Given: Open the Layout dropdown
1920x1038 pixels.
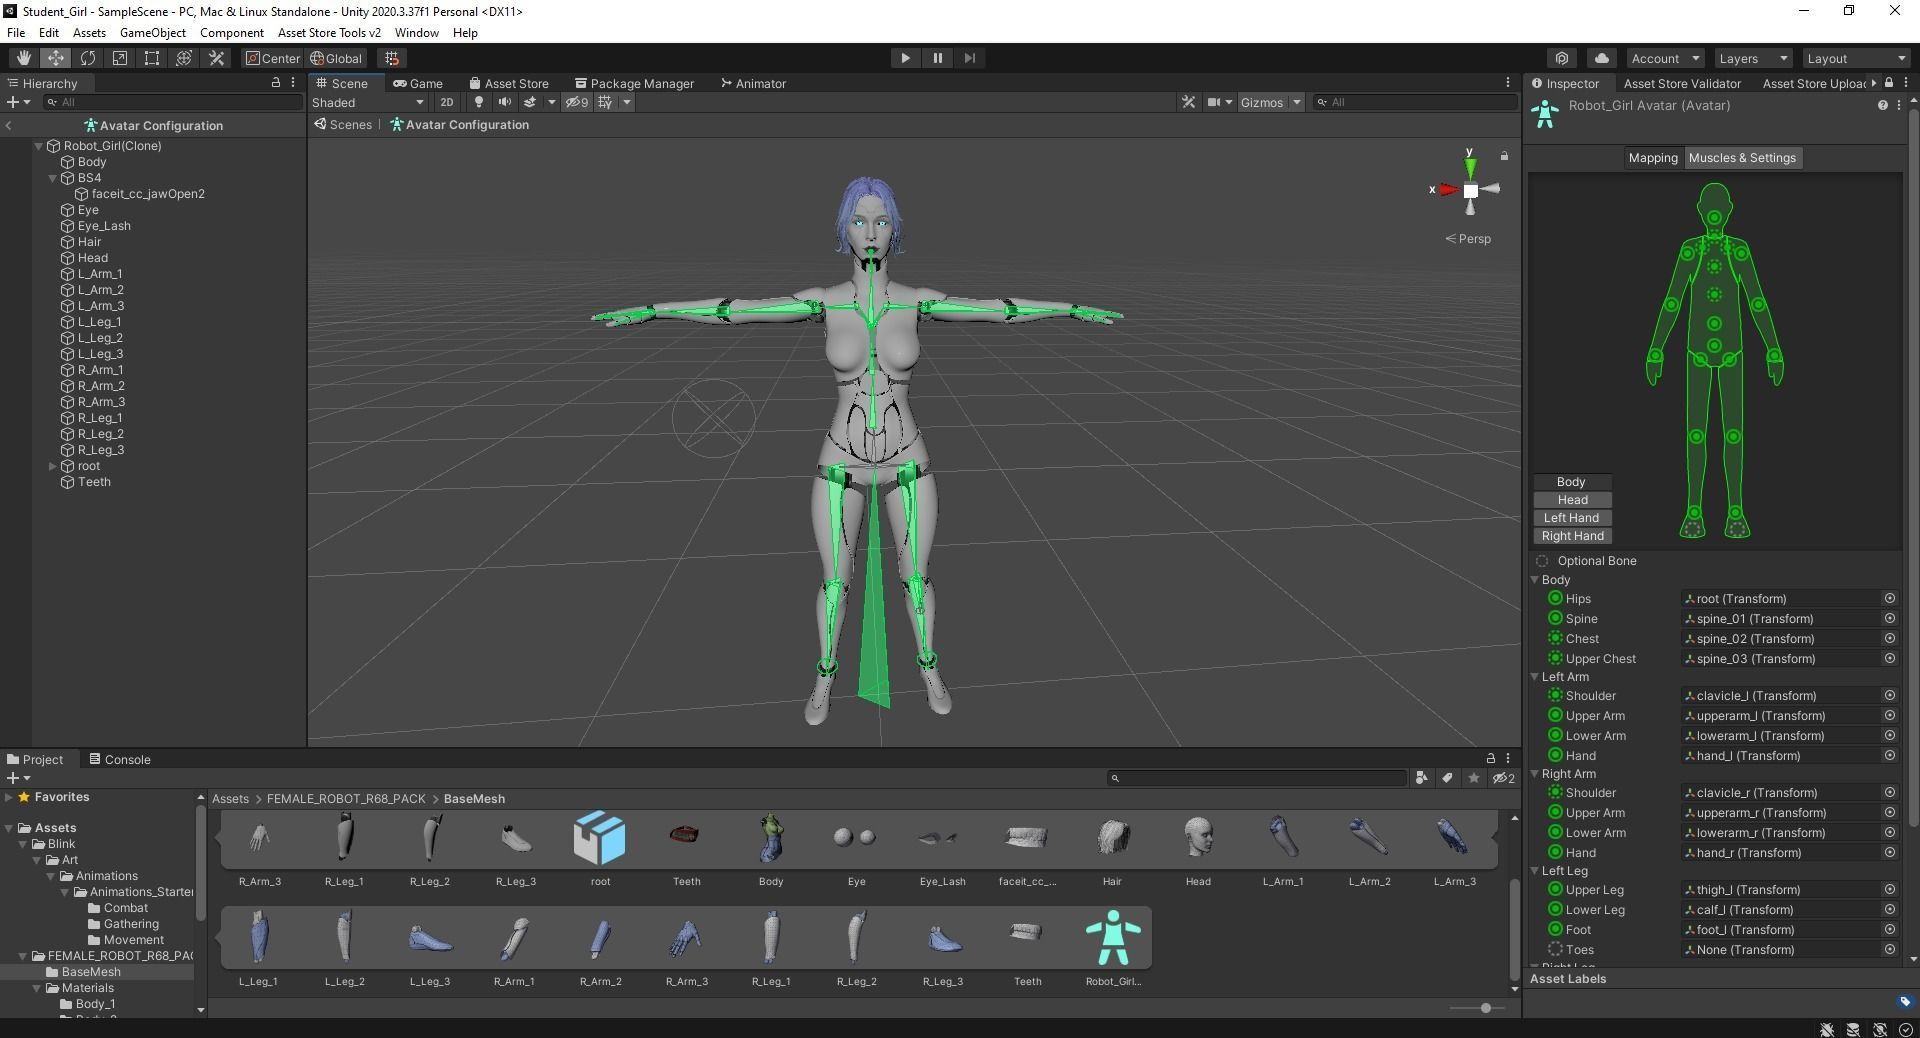Looking at the screenshot, I should (x=1856, y=58).
